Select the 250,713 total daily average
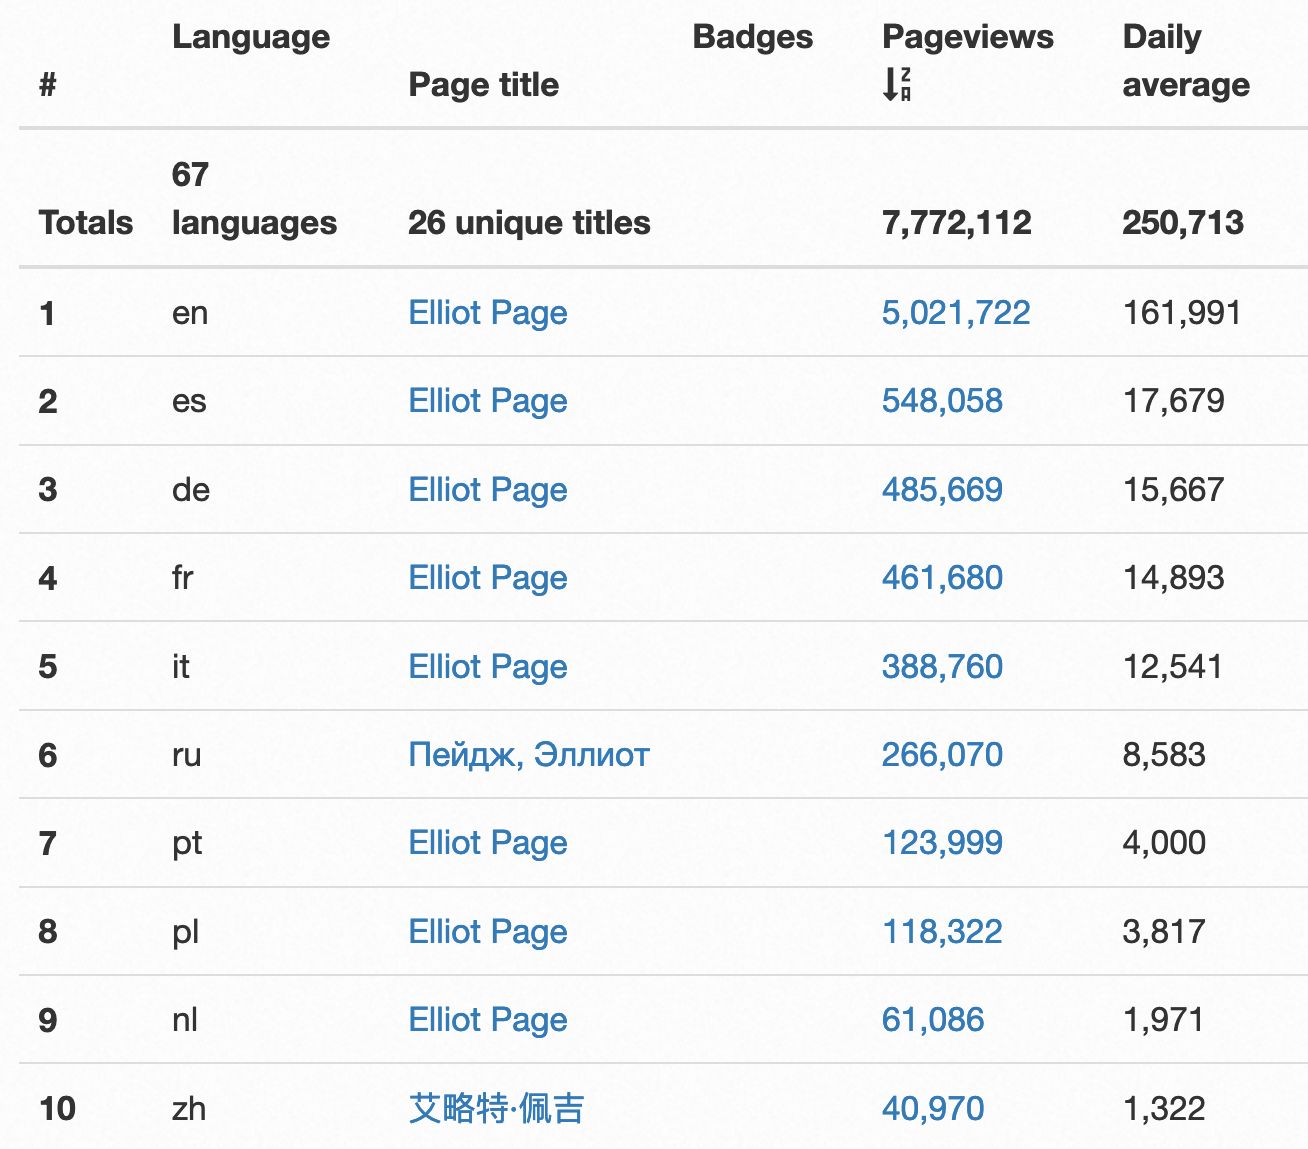Screen dimensions: 1308x1149 tap(1183, 223)
